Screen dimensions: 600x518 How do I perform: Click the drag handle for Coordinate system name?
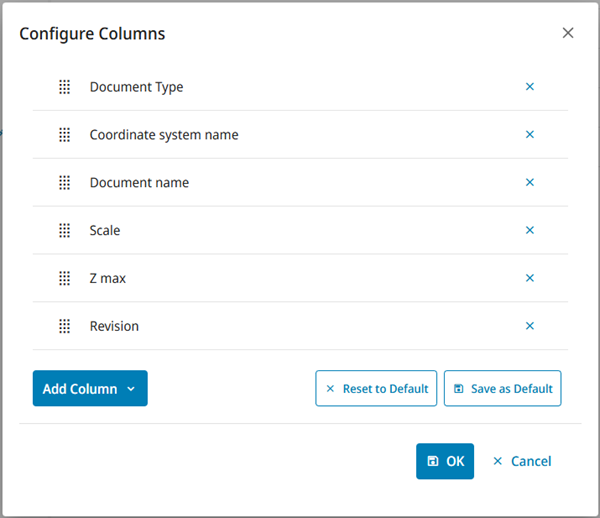click(64, 135)
